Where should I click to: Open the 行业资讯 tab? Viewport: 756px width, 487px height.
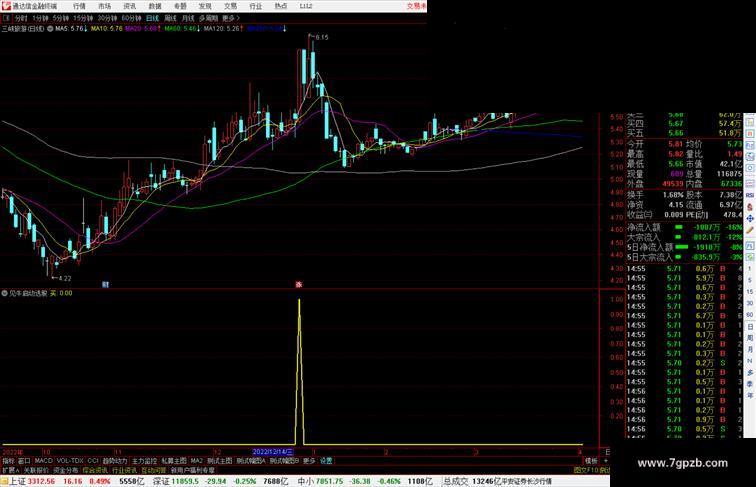pyautogui.click(x=124, y=470)
